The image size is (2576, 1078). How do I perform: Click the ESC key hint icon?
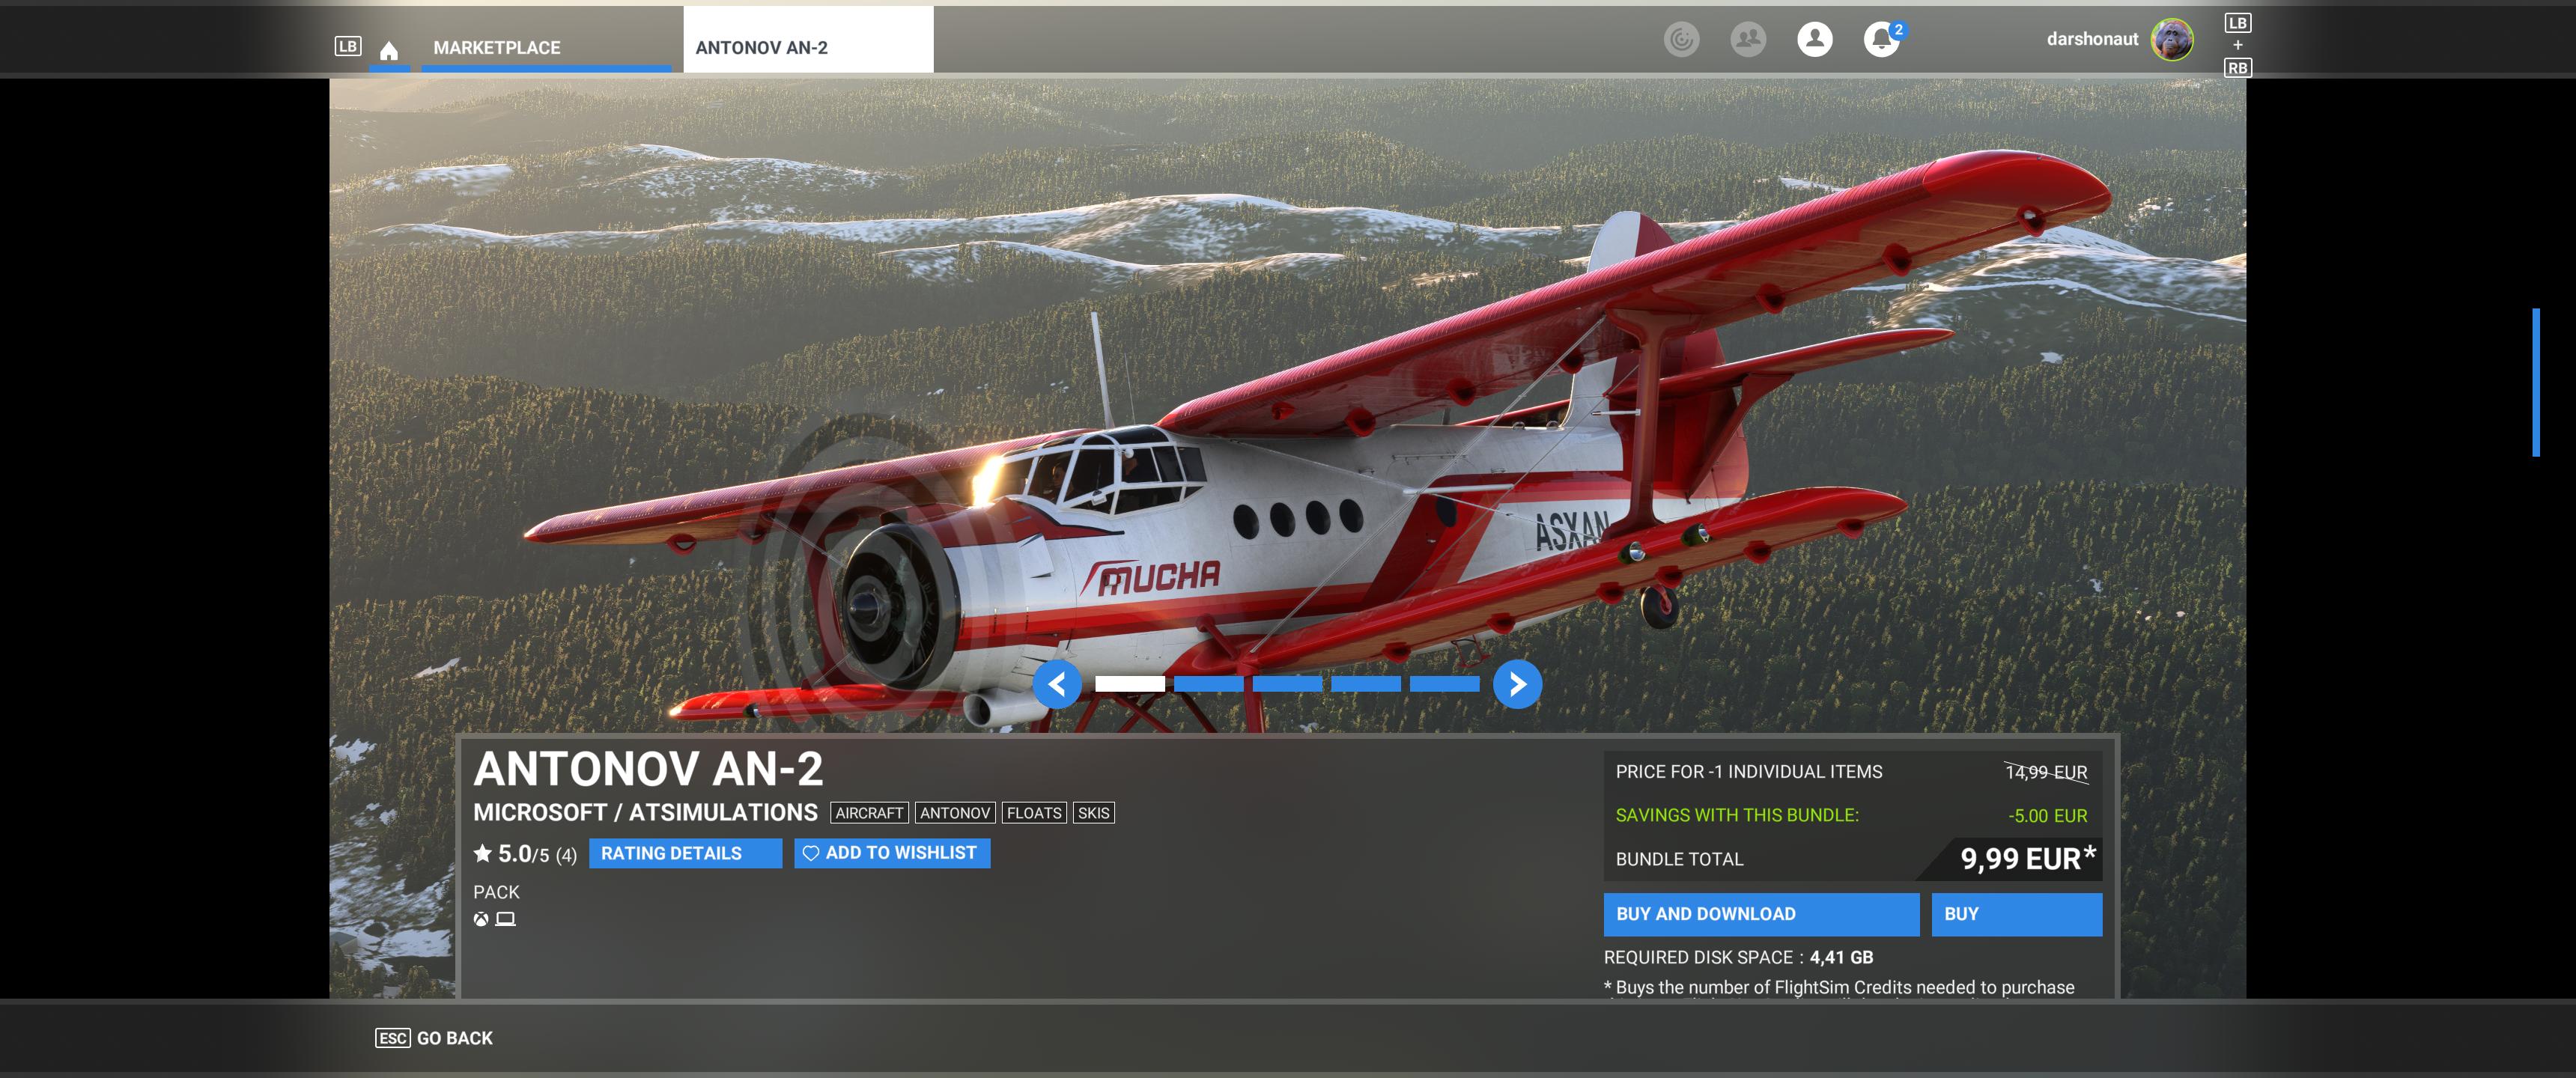(x=392, y=1038)
